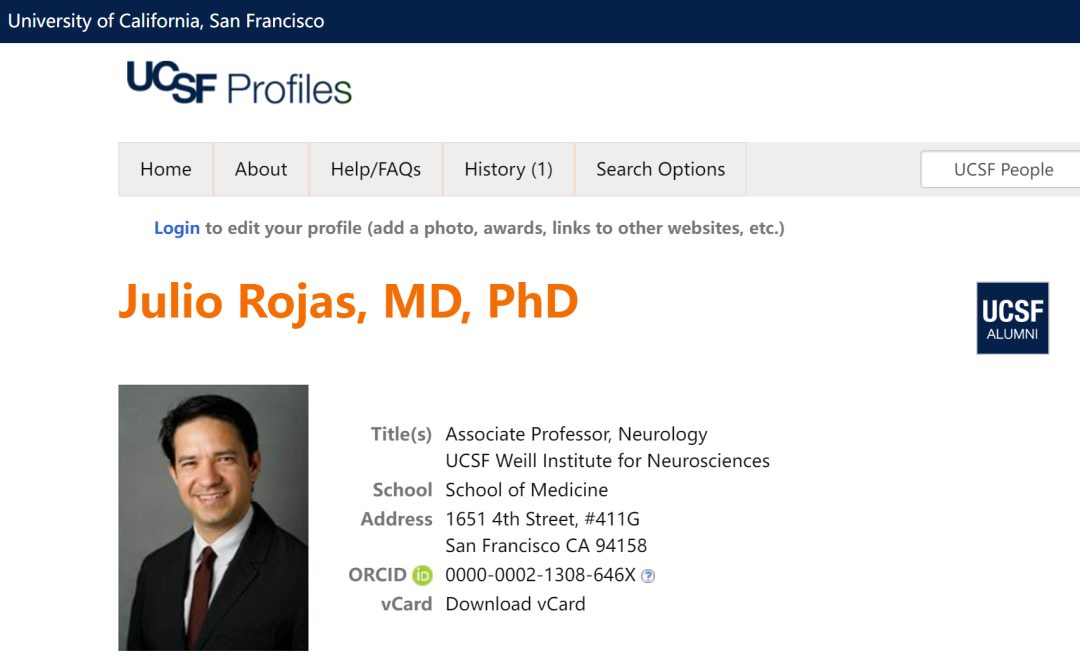Open Help/FAQs in navigation bar

(x=376, y=169)
